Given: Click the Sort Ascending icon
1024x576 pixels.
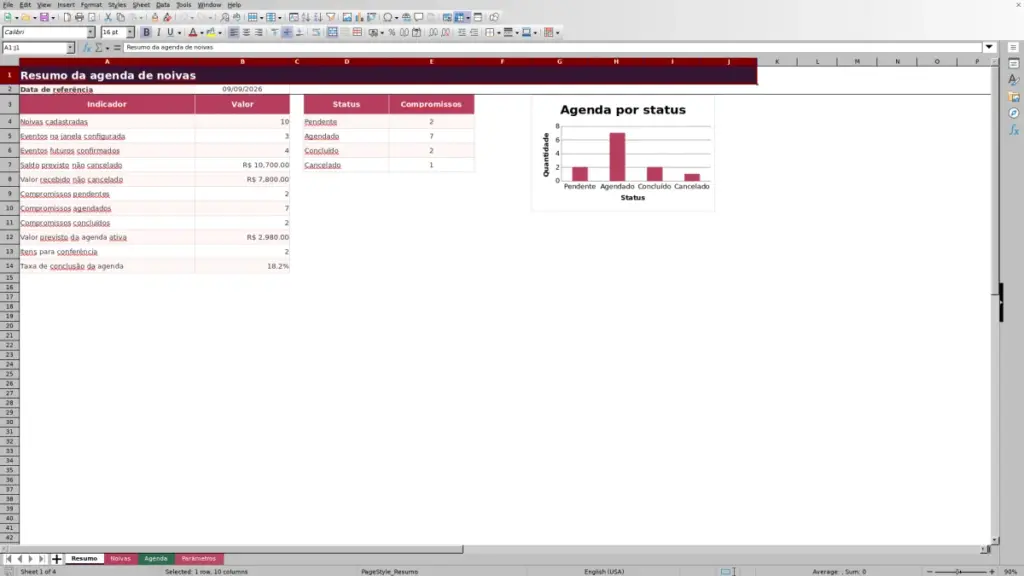Looking at the screenshot, I should 306,18.
